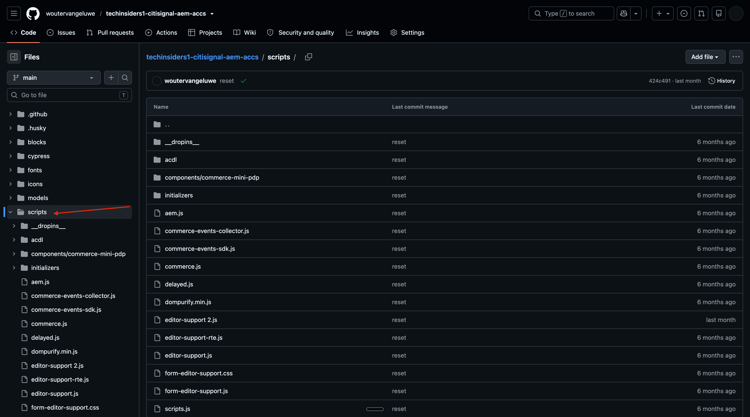Open commerce-events-collector.js in file list

pos(207,231)
